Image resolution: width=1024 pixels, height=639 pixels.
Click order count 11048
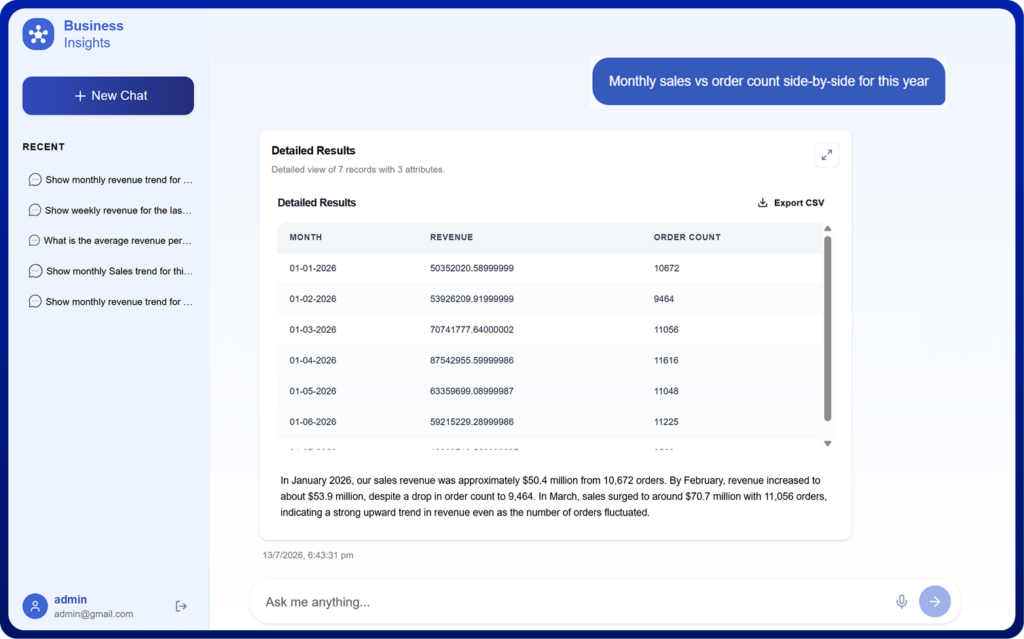click(666, 391)
